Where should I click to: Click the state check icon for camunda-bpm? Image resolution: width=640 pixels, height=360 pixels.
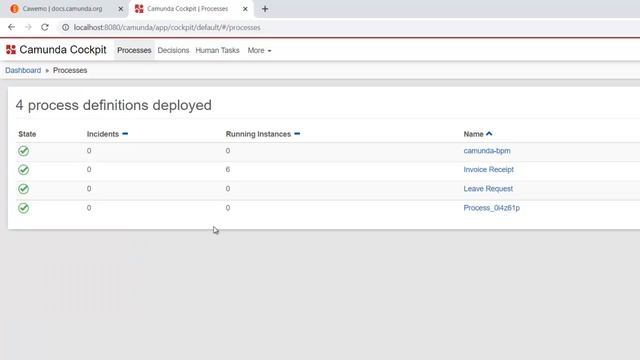point(24,151)
